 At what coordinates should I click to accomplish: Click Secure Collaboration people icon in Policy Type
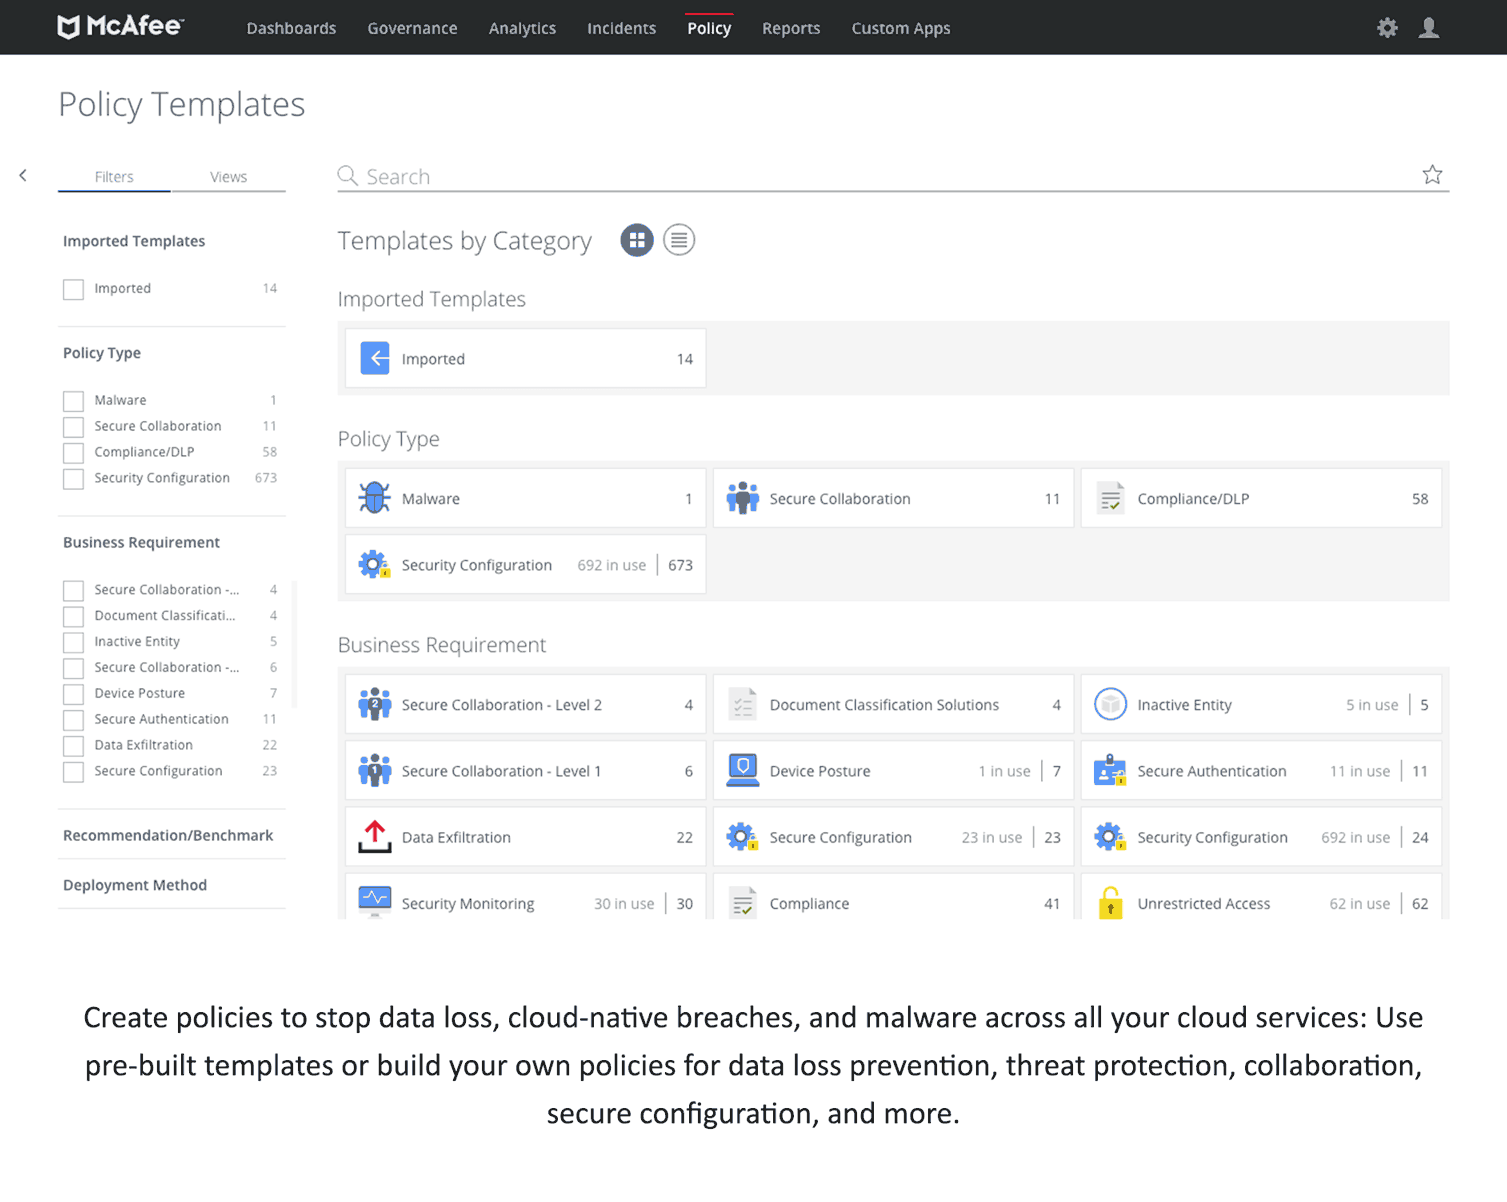743,498
